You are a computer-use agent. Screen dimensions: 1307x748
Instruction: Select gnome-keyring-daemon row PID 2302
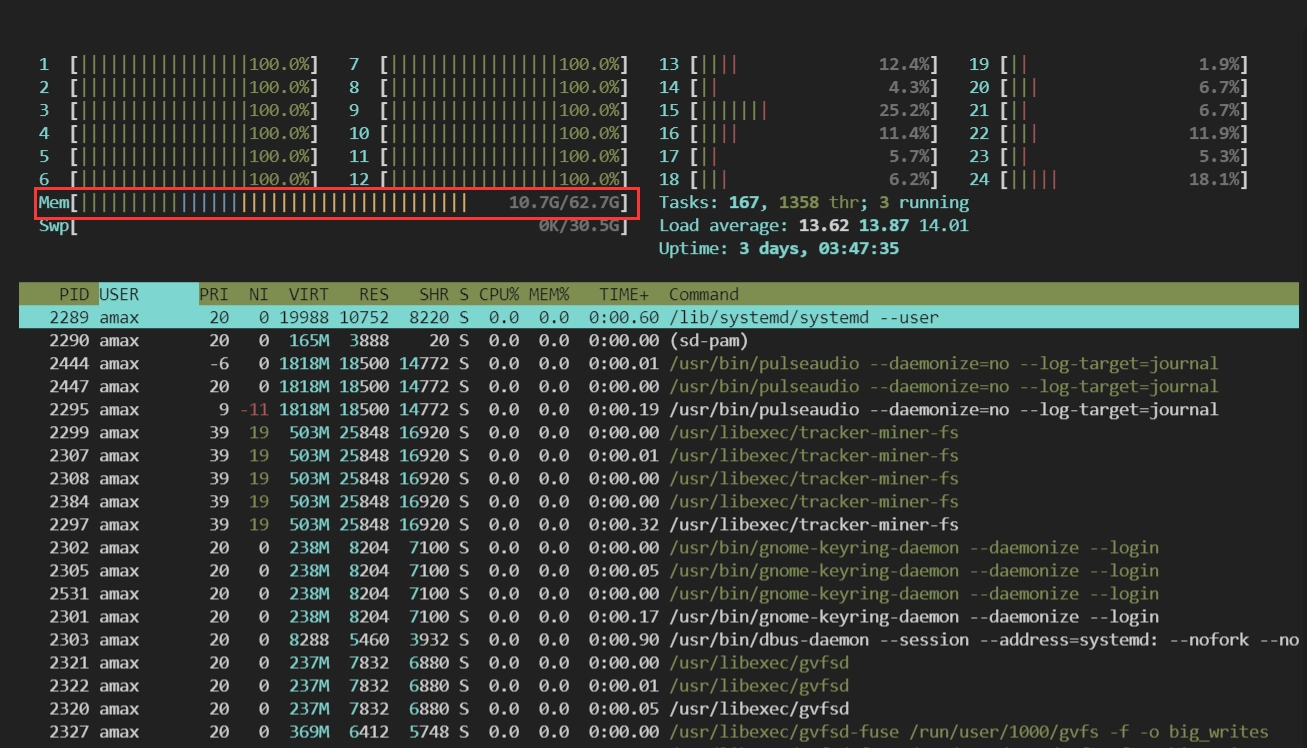tap(659, 547)
